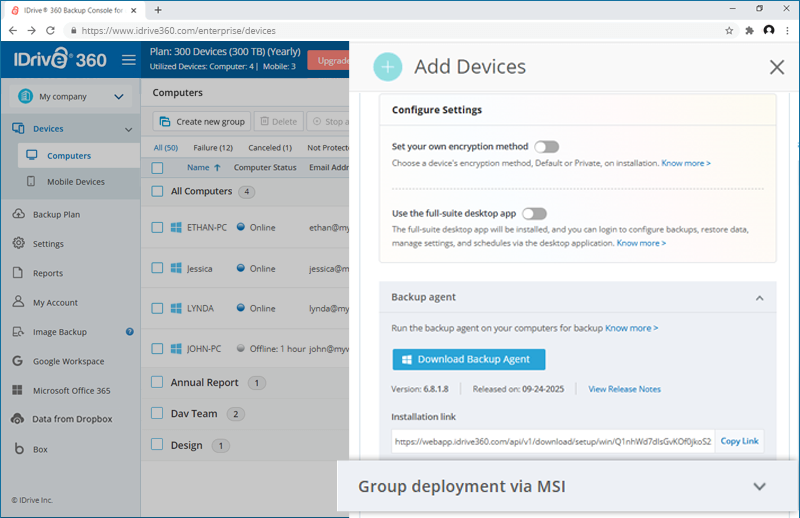The height and width of the screenshot is (518, 800).
Task: Click the Windows icon of Jessica row
Action: 176,268
